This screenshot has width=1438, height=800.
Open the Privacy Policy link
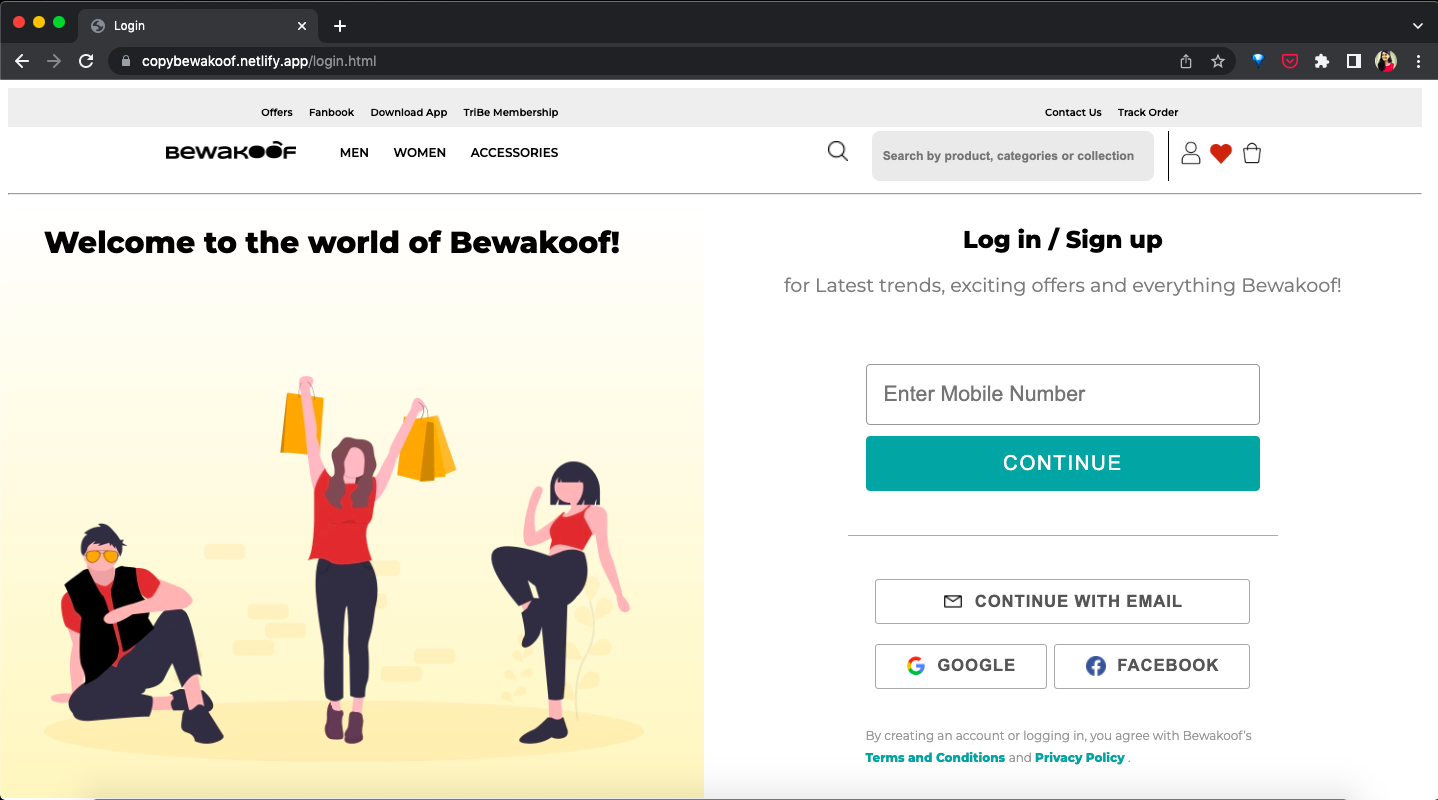pos(1080,758)
